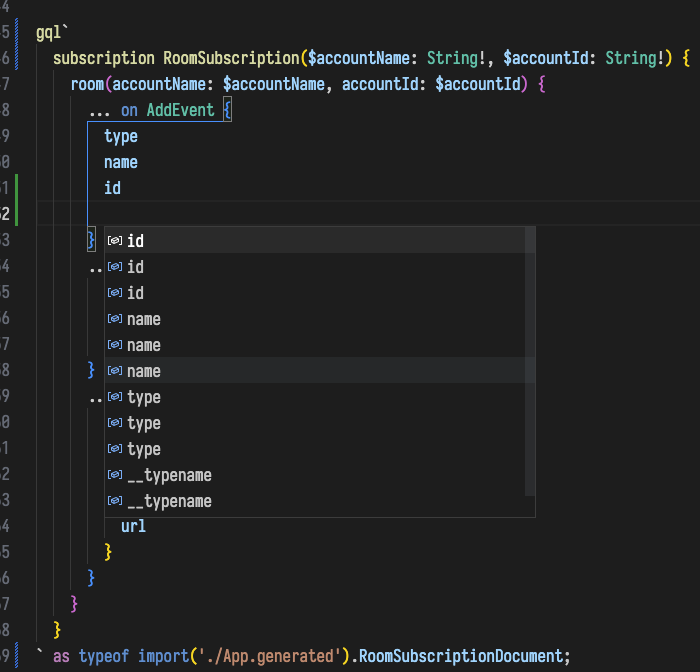This screenshot has width=700, height=672.
Task: Click the room field name
Action: (x=87, y=84)
